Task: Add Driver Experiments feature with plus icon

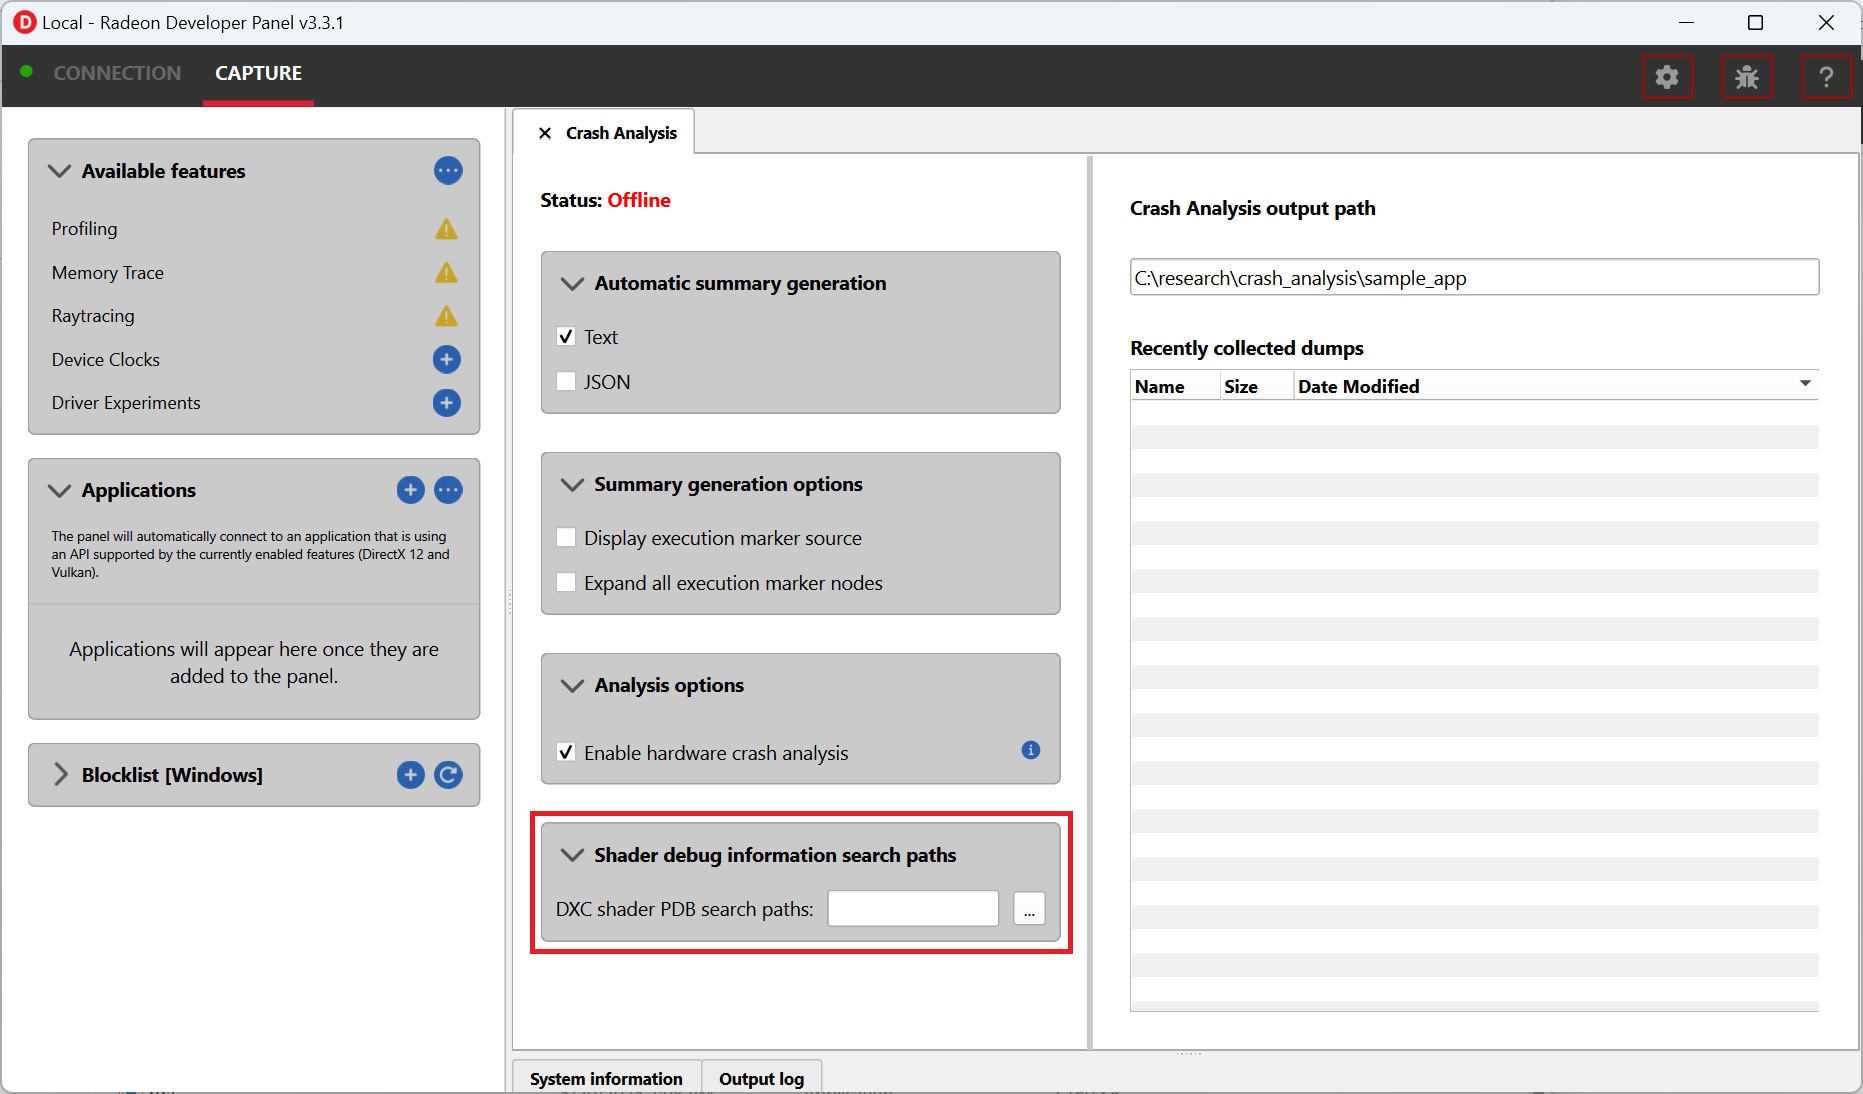Action: point(446,403)
